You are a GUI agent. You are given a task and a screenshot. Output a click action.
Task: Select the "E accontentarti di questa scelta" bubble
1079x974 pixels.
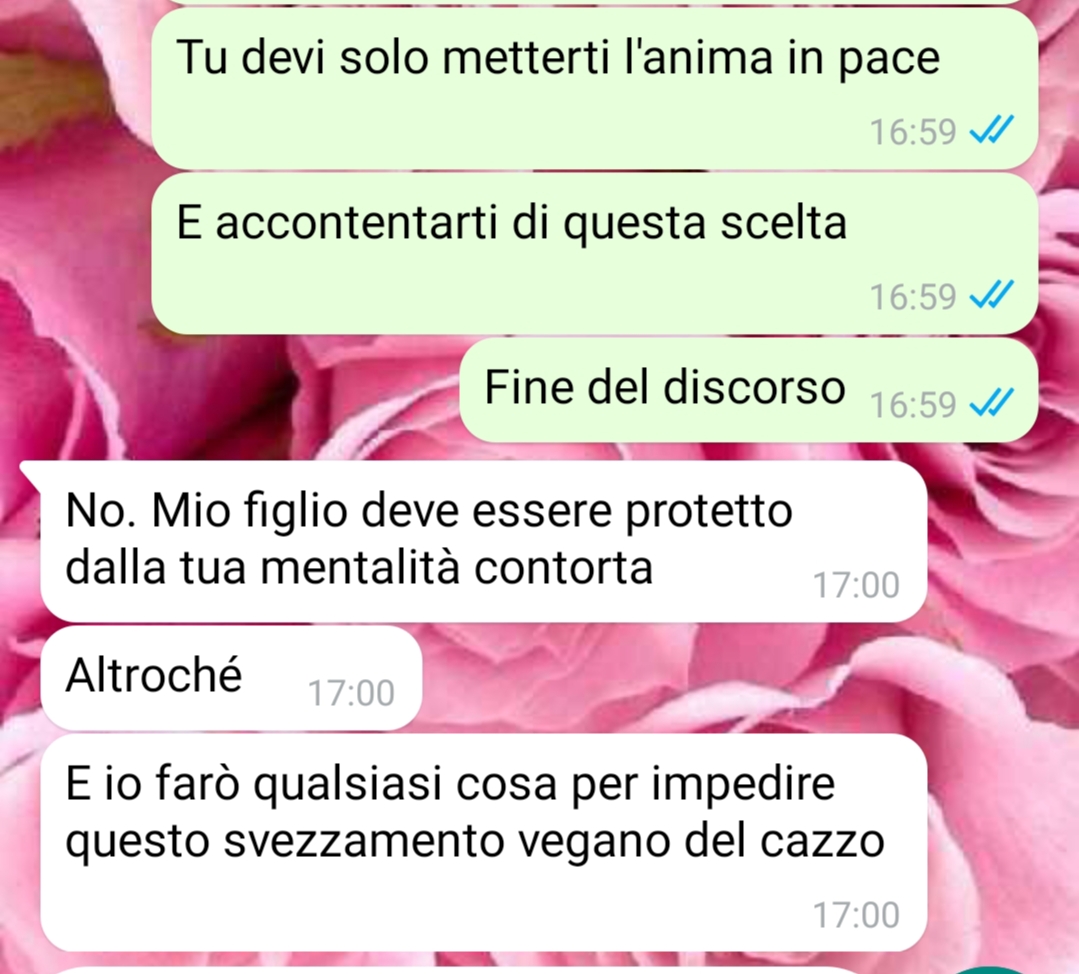[x=595, y=253]
